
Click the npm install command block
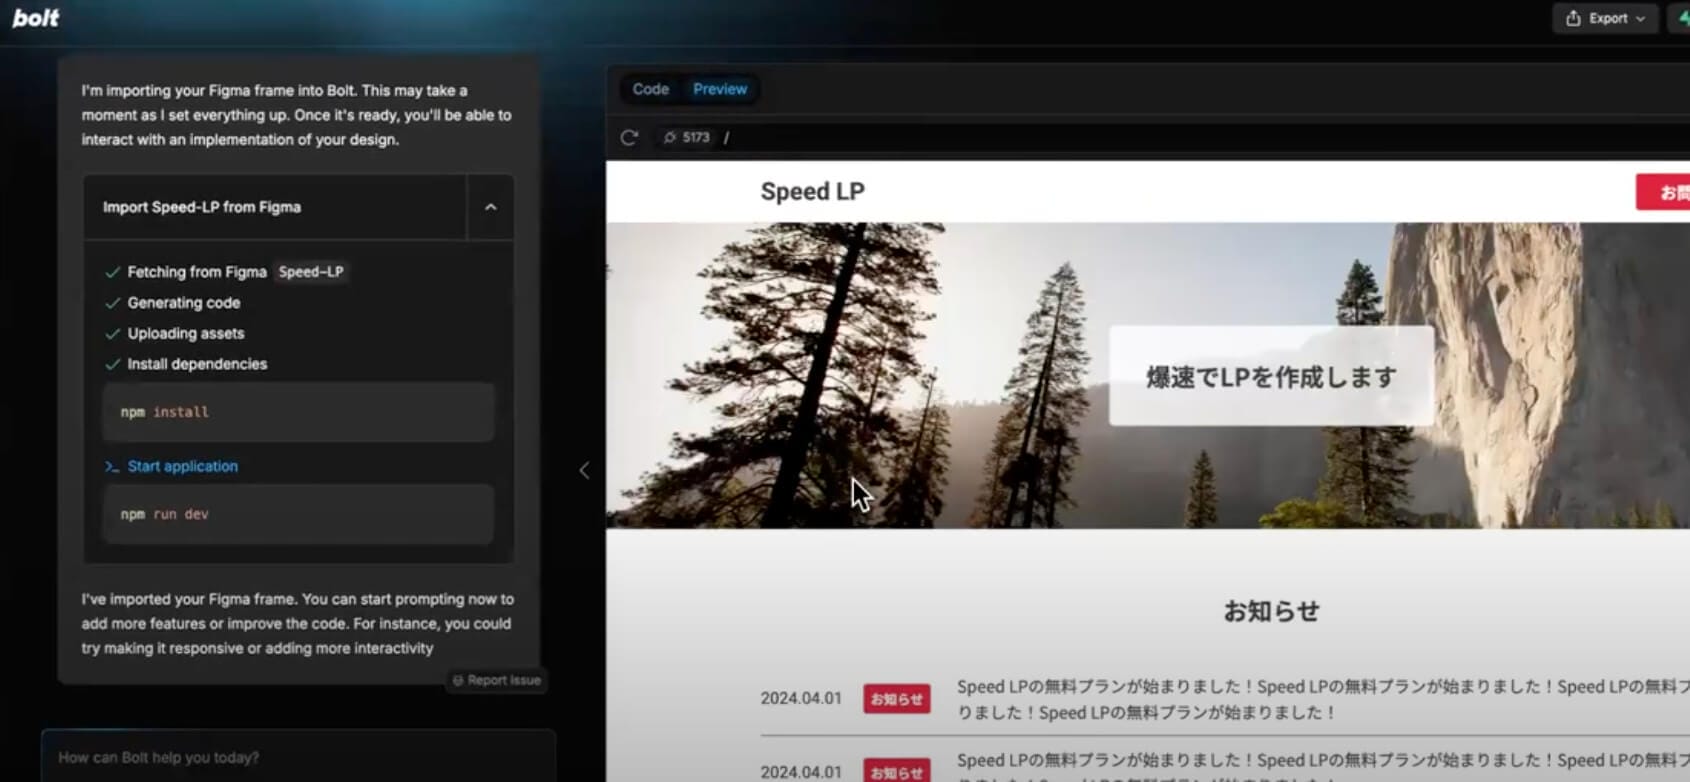pos(298,412)
